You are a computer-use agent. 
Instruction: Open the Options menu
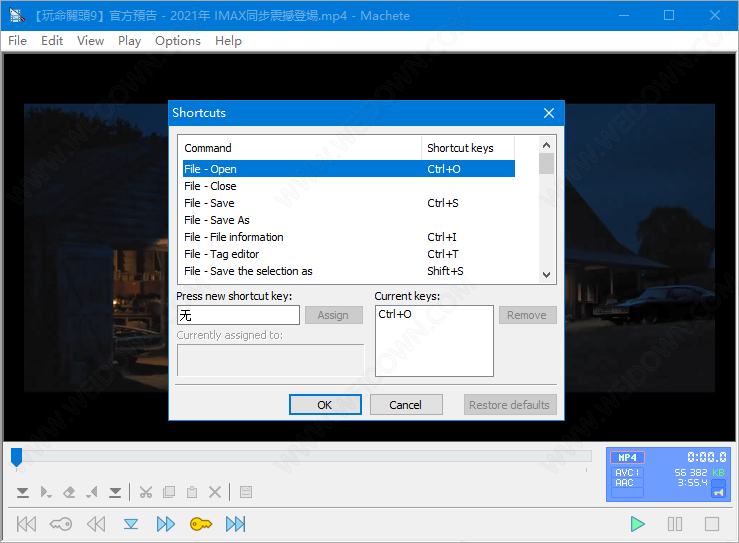(178, 41)
